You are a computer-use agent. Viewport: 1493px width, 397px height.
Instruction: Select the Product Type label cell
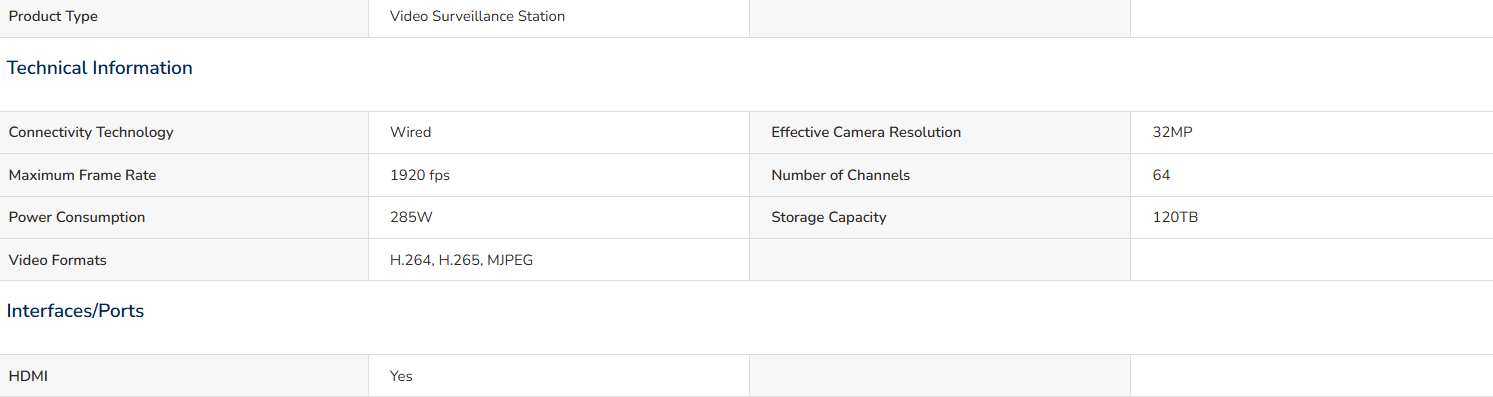pos(184,17)
